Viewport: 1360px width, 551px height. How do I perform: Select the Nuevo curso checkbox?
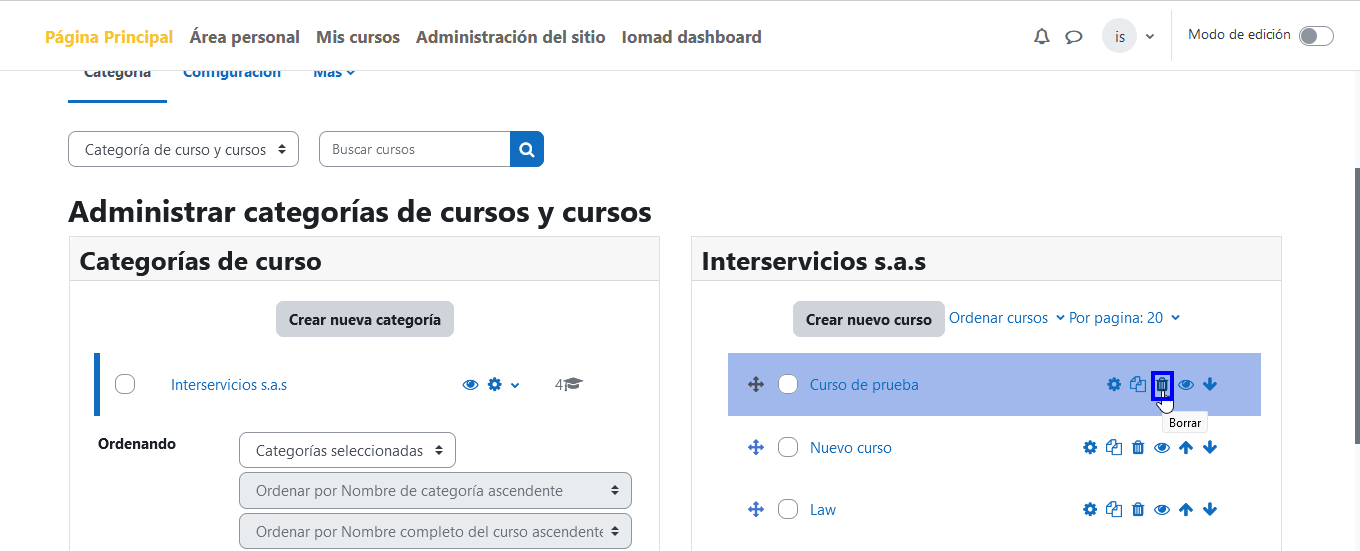[x=788, y=448]
